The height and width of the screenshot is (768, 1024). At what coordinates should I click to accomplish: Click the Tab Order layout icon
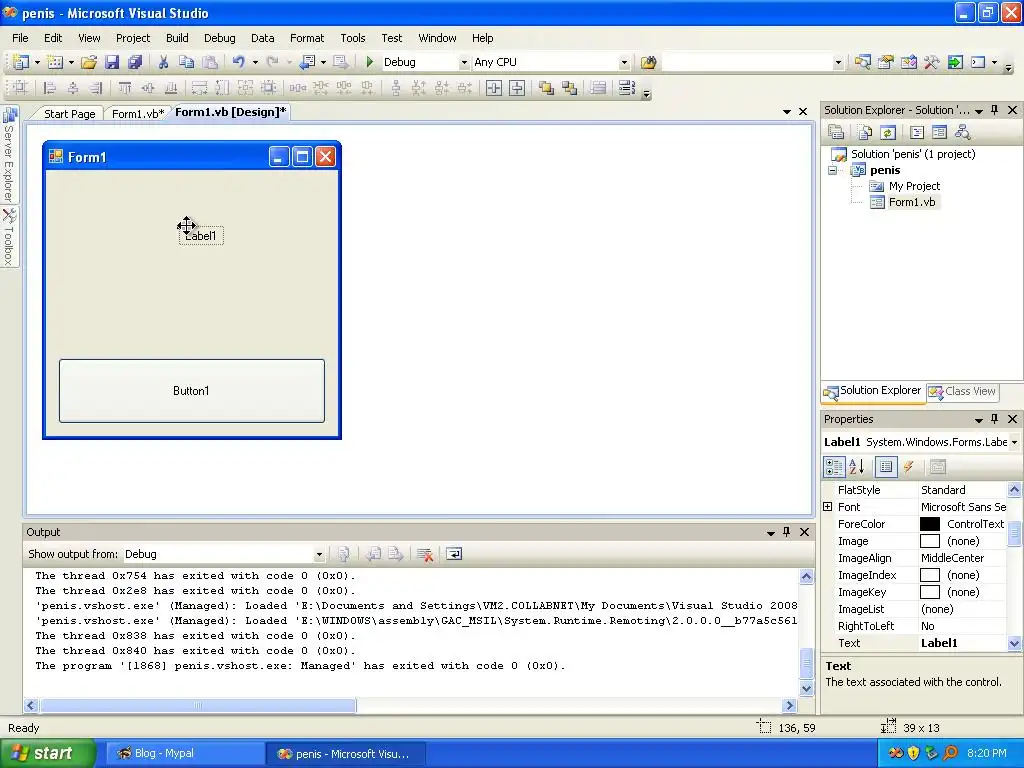click(626, 88)
